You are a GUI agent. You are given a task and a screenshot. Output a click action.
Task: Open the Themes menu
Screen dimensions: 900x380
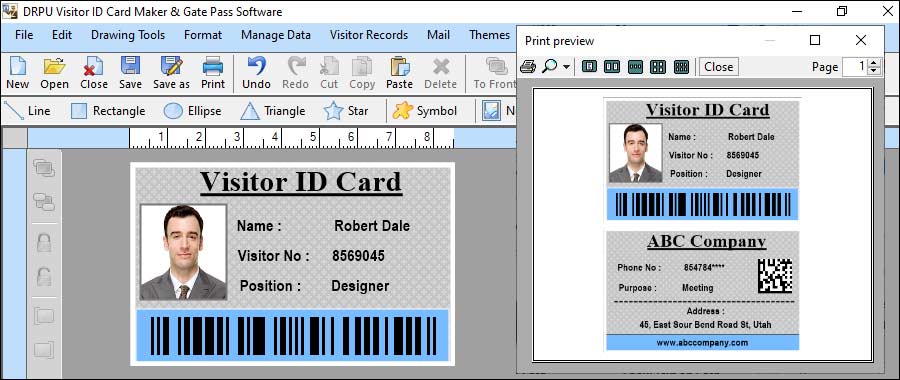[489, 35]
